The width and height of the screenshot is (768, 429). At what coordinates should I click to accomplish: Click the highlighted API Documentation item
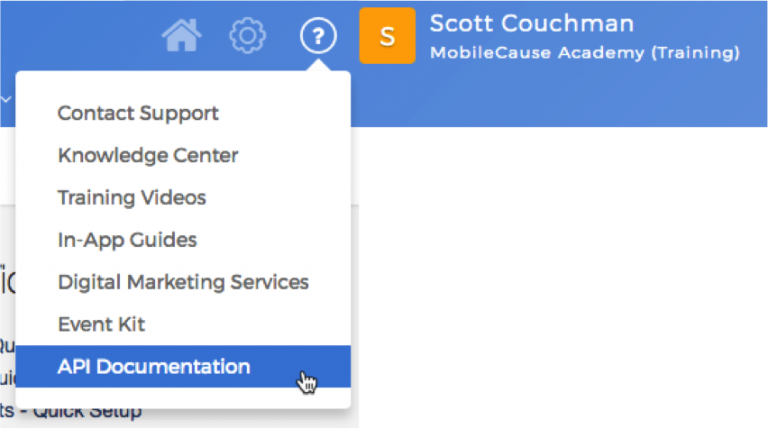tap(154, 366)
